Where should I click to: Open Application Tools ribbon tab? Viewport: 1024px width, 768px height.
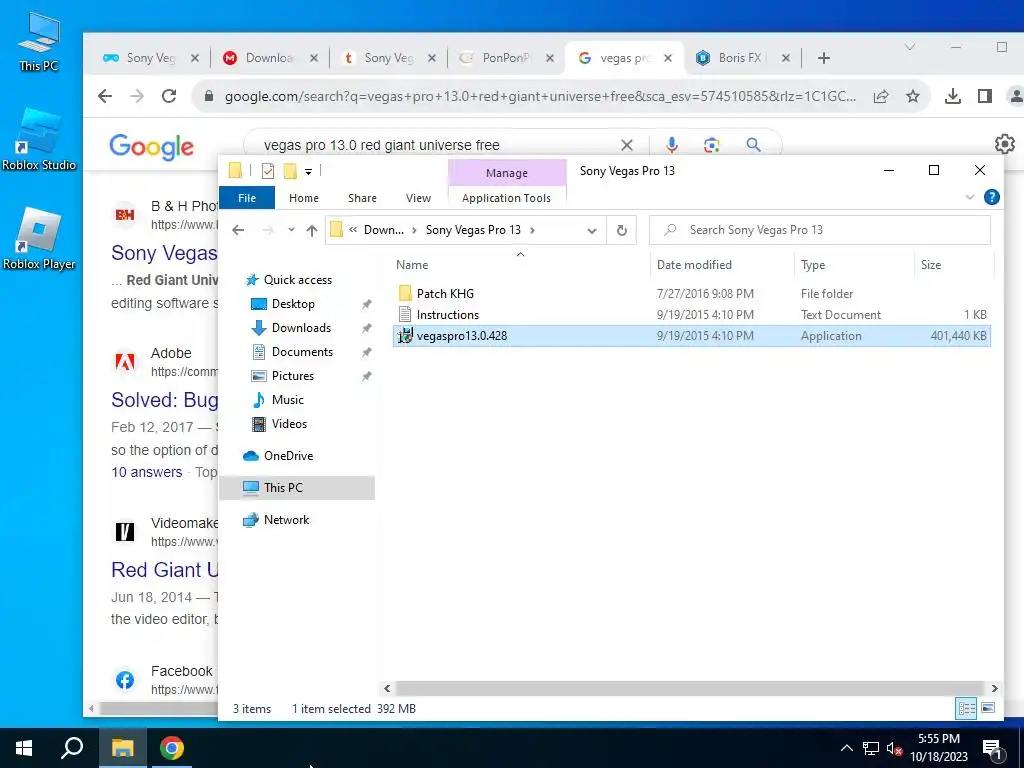pos(506,198)
